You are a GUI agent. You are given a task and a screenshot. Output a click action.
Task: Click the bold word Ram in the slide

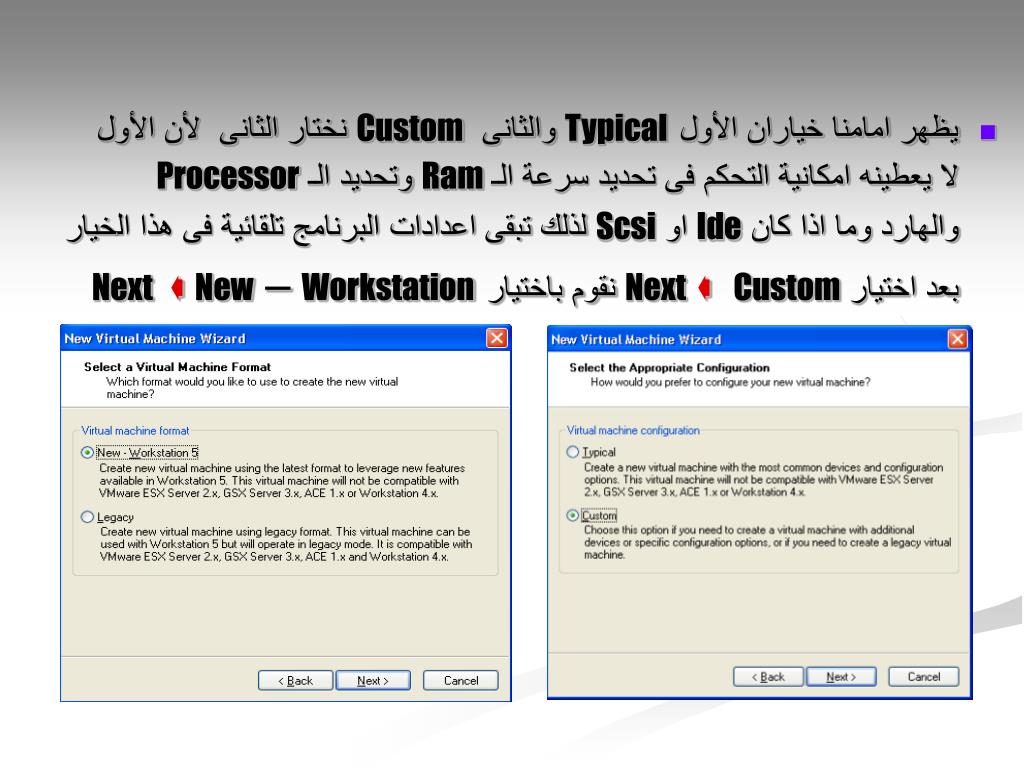453,176
